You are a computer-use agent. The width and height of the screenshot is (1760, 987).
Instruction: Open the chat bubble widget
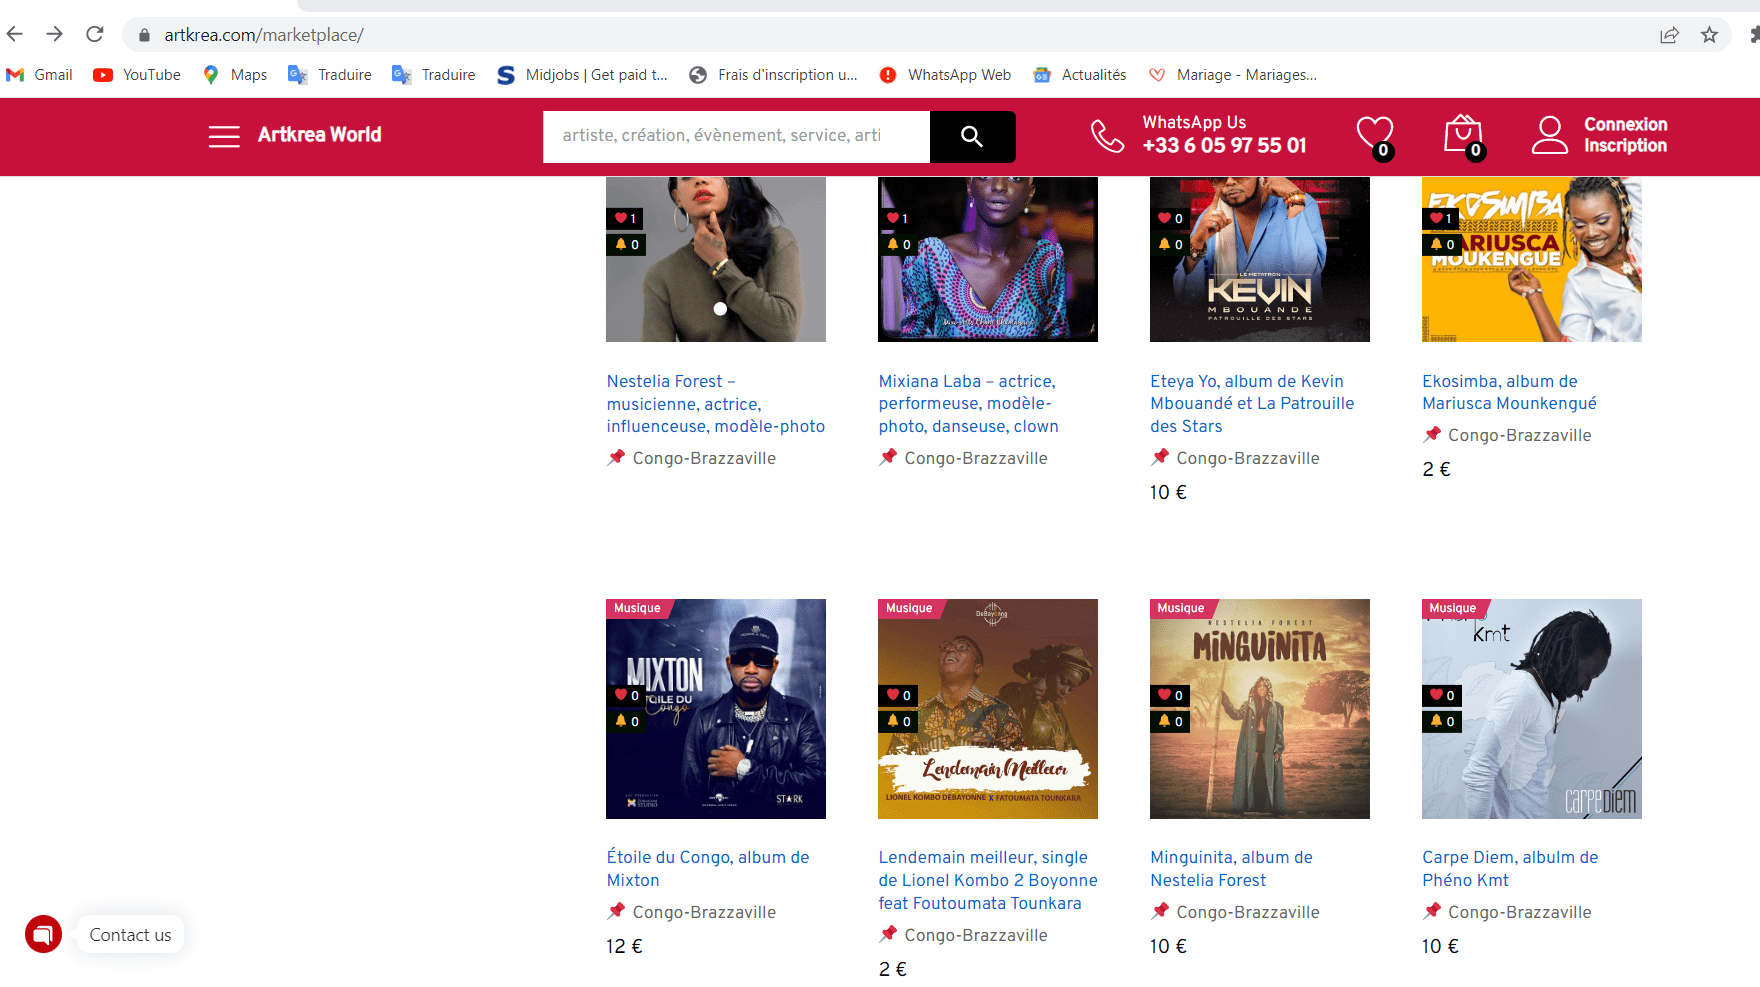pos(43,934)
